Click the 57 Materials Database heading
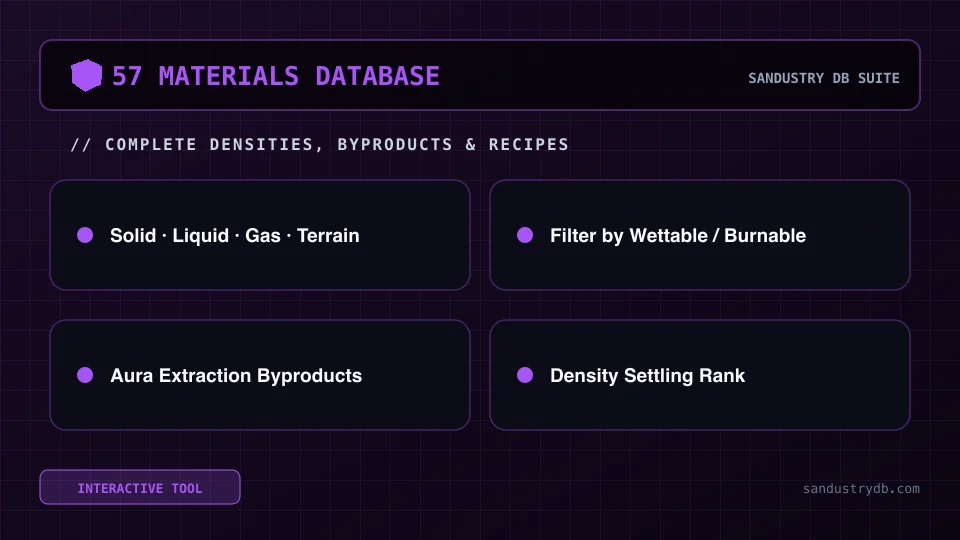Viewport: 960px width, 540px height. point(276,77)
